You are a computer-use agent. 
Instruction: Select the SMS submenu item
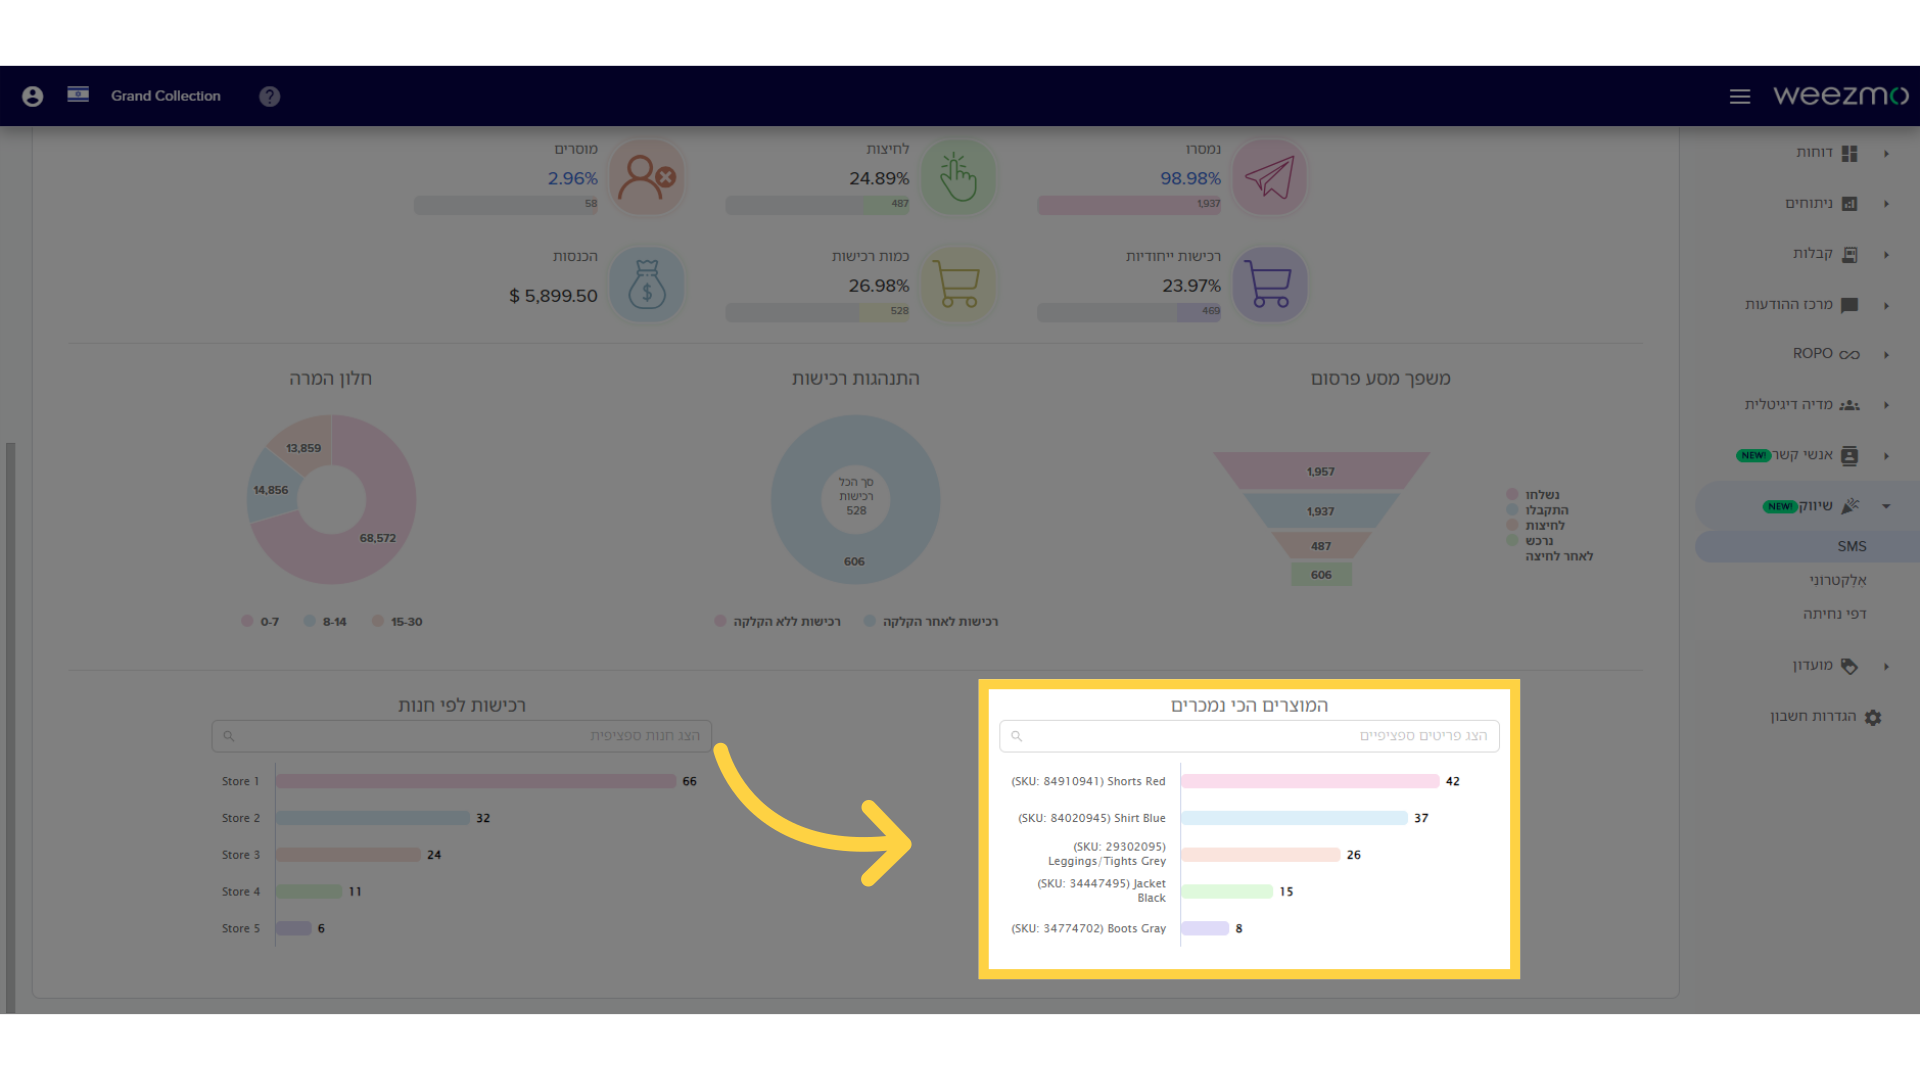[x=1807, y=546]
